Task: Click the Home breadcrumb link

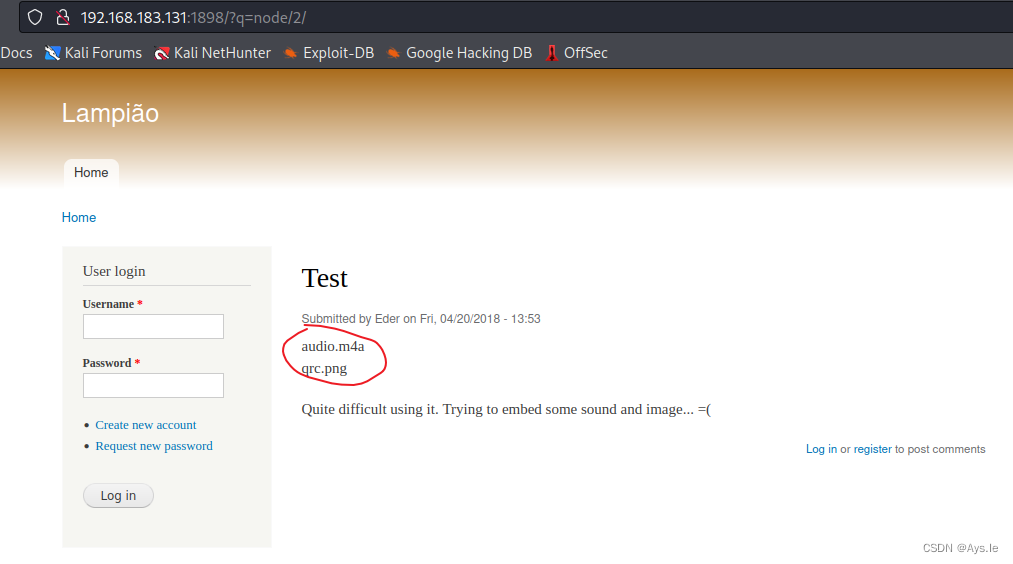Action: [x=79, y=218]
